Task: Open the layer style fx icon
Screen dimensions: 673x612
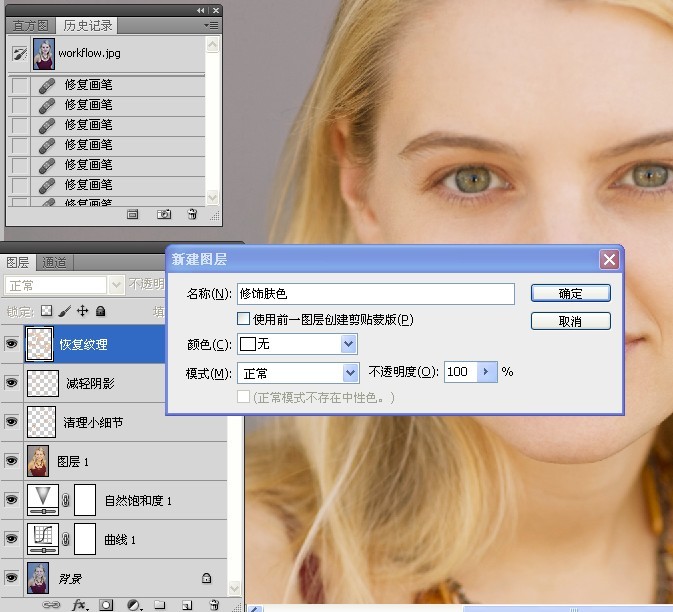Action: tap(80, 605)
